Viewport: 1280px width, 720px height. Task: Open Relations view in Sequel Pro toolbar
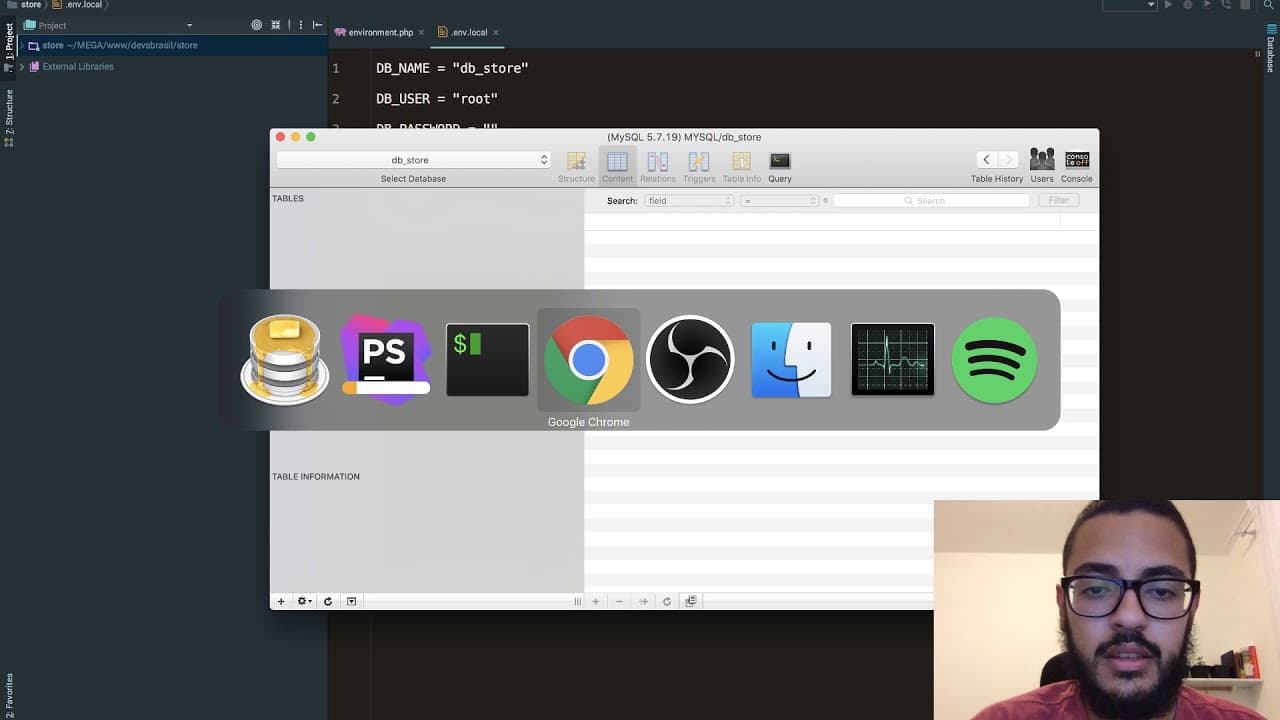658,167
